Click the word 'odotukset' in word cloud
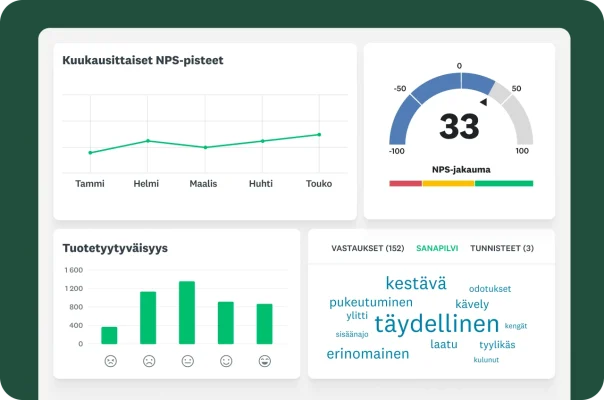Screen dimensions: 604x400 (490, 289)
